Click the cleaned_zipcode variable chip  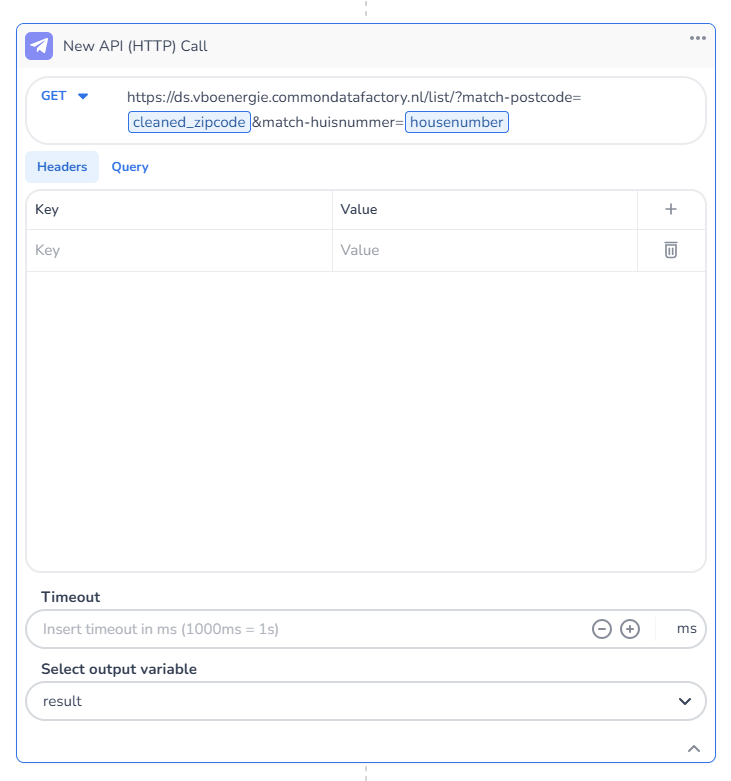click(189, 122)
